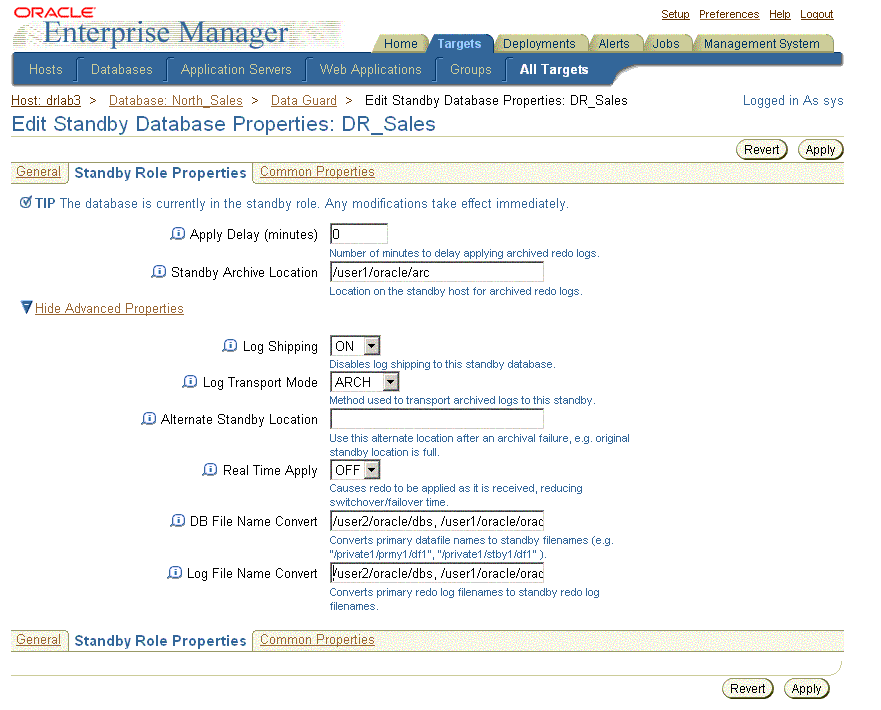Click info icon beside DB File Name Convert
Image resolution: width=881 pixels, height=710 pixels.
click(x=178, y=521)
